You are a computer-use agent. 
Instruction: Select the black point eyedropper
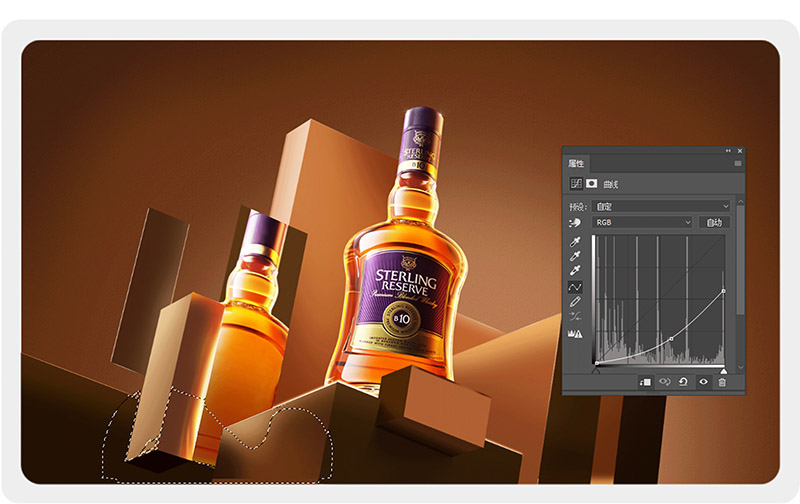coord(575,242)
